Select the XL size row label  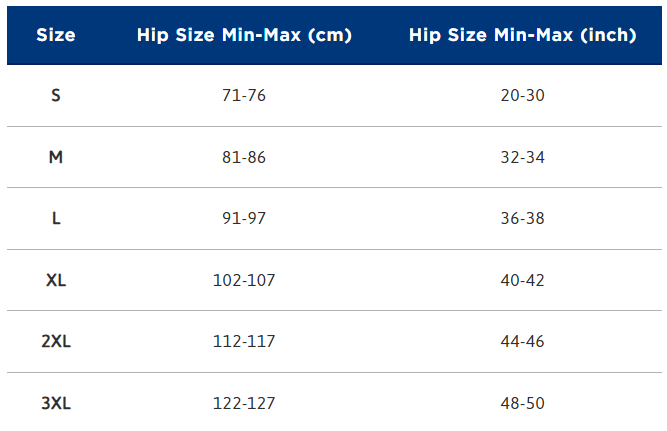(x=56, y=280)
